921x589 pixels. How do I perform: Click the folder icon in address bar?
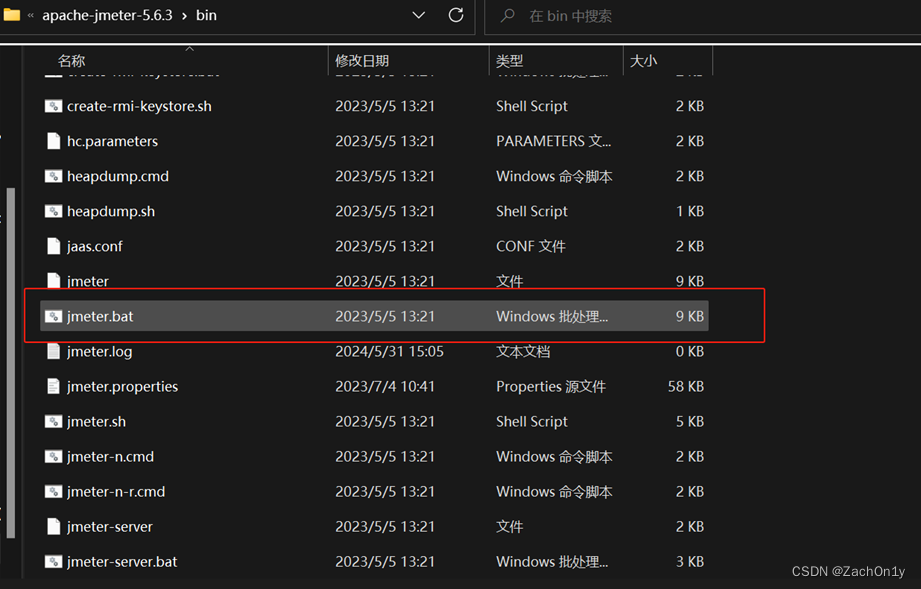pyautogui.click(x=12, y=15)
